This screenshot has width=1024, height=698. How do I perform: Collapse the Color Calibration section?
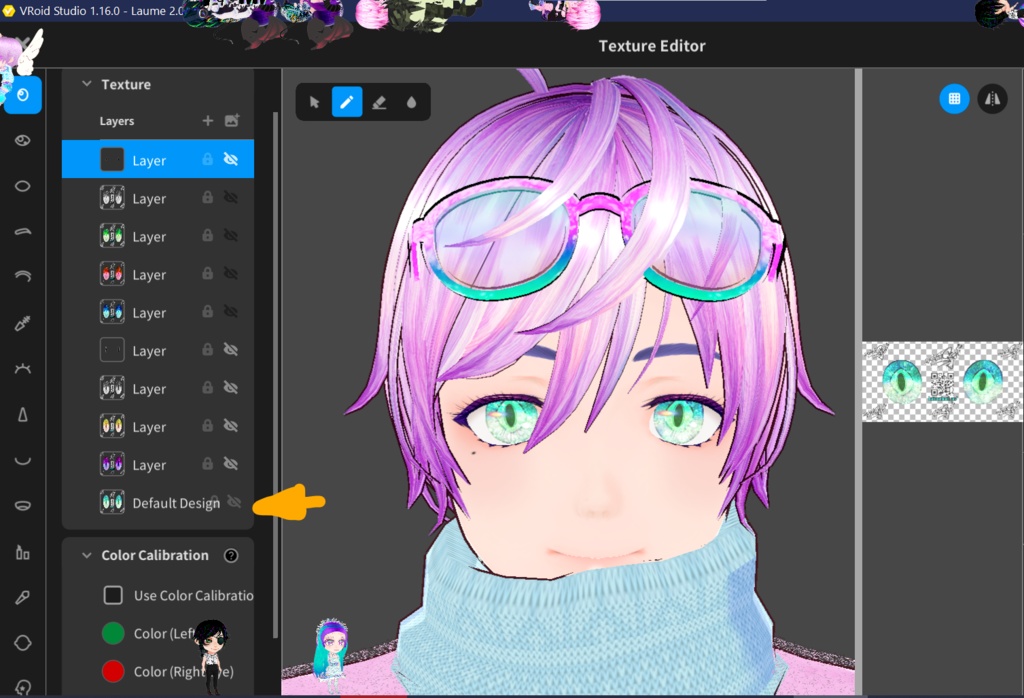point(85,555)
